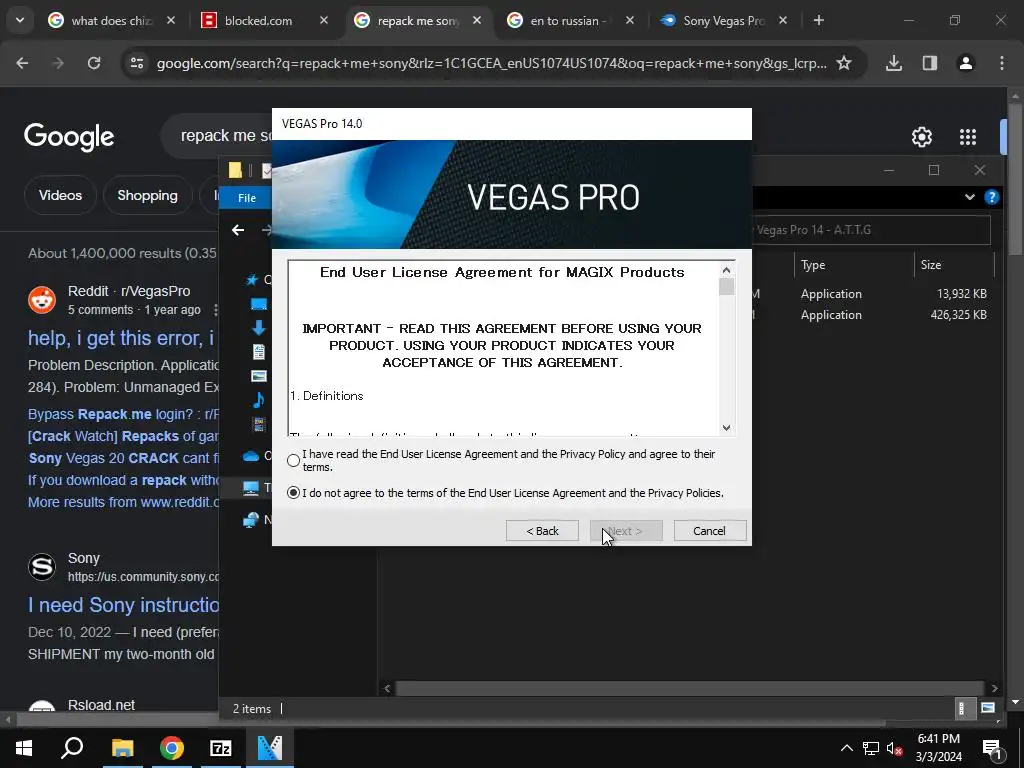Switch Explorer to large icons view
Image resolution: width=1024 pixels, height=768 pixels.
tap(988, 709)
